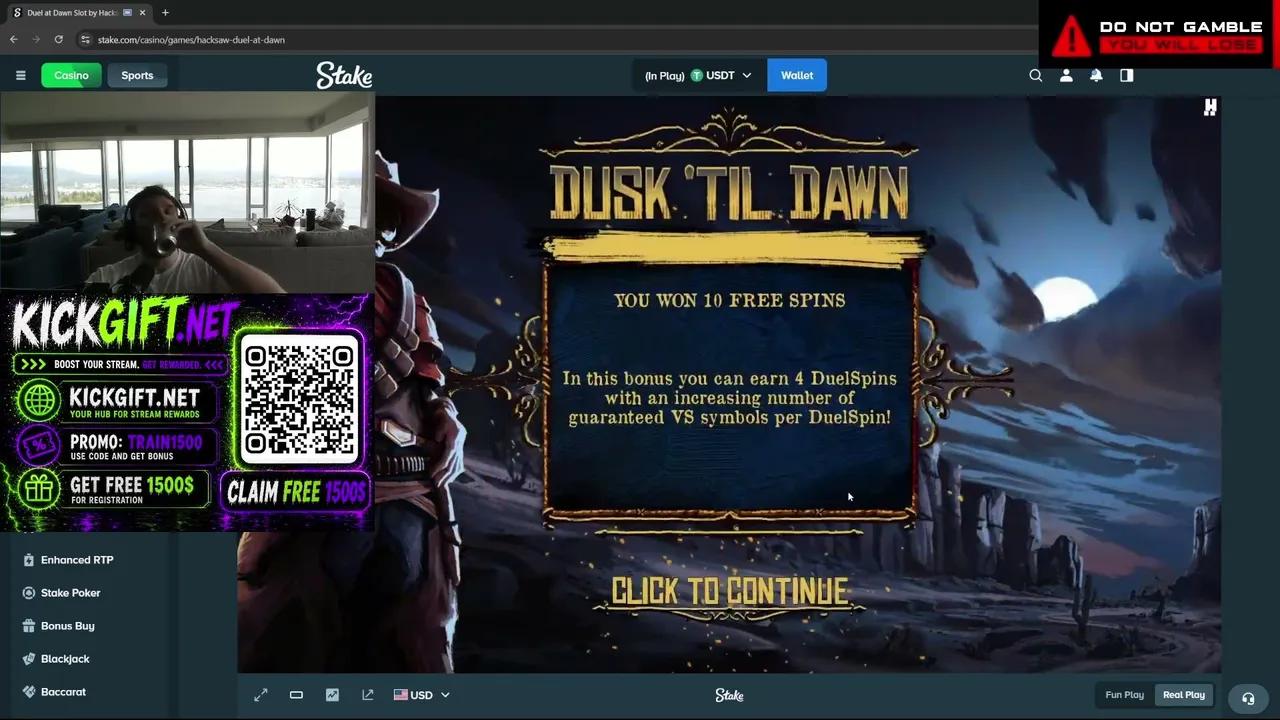Screen dimensions: 1280x720
Task: Click the CLAIM FREE 1500$ banner button
Action: (297, 492)
